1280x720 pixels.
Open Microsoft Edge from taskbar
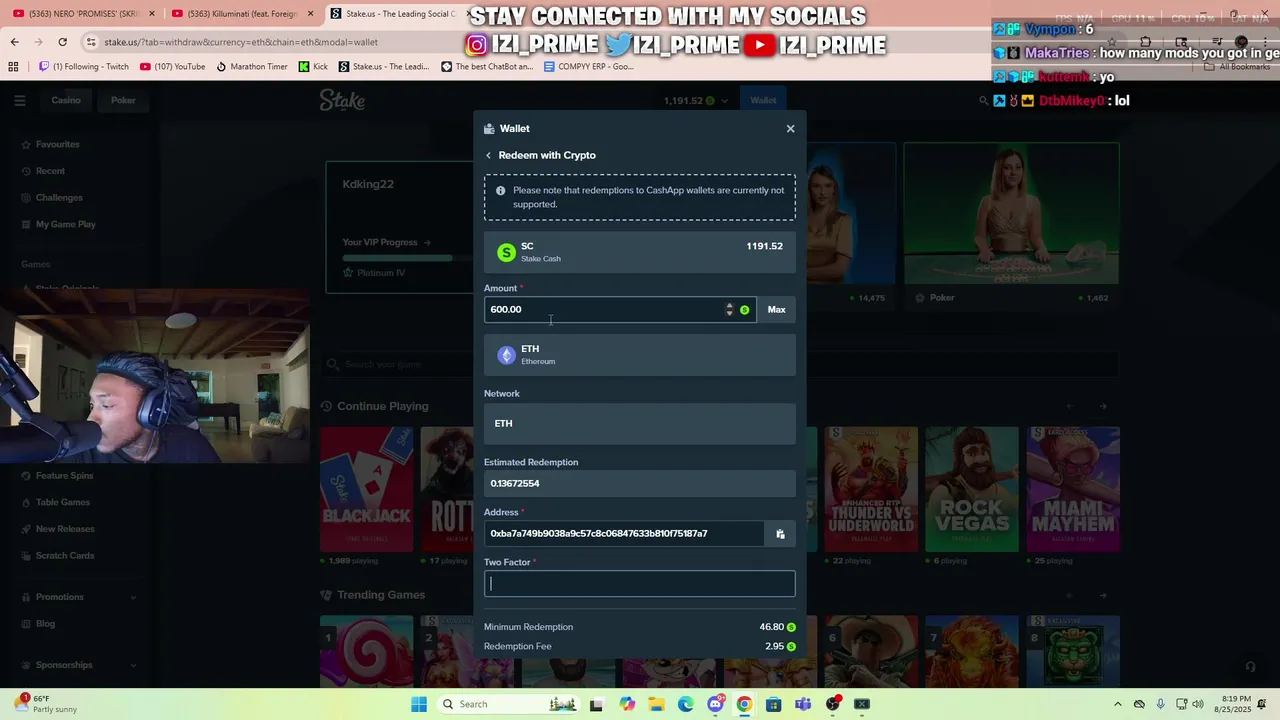(x=685, y=704)
